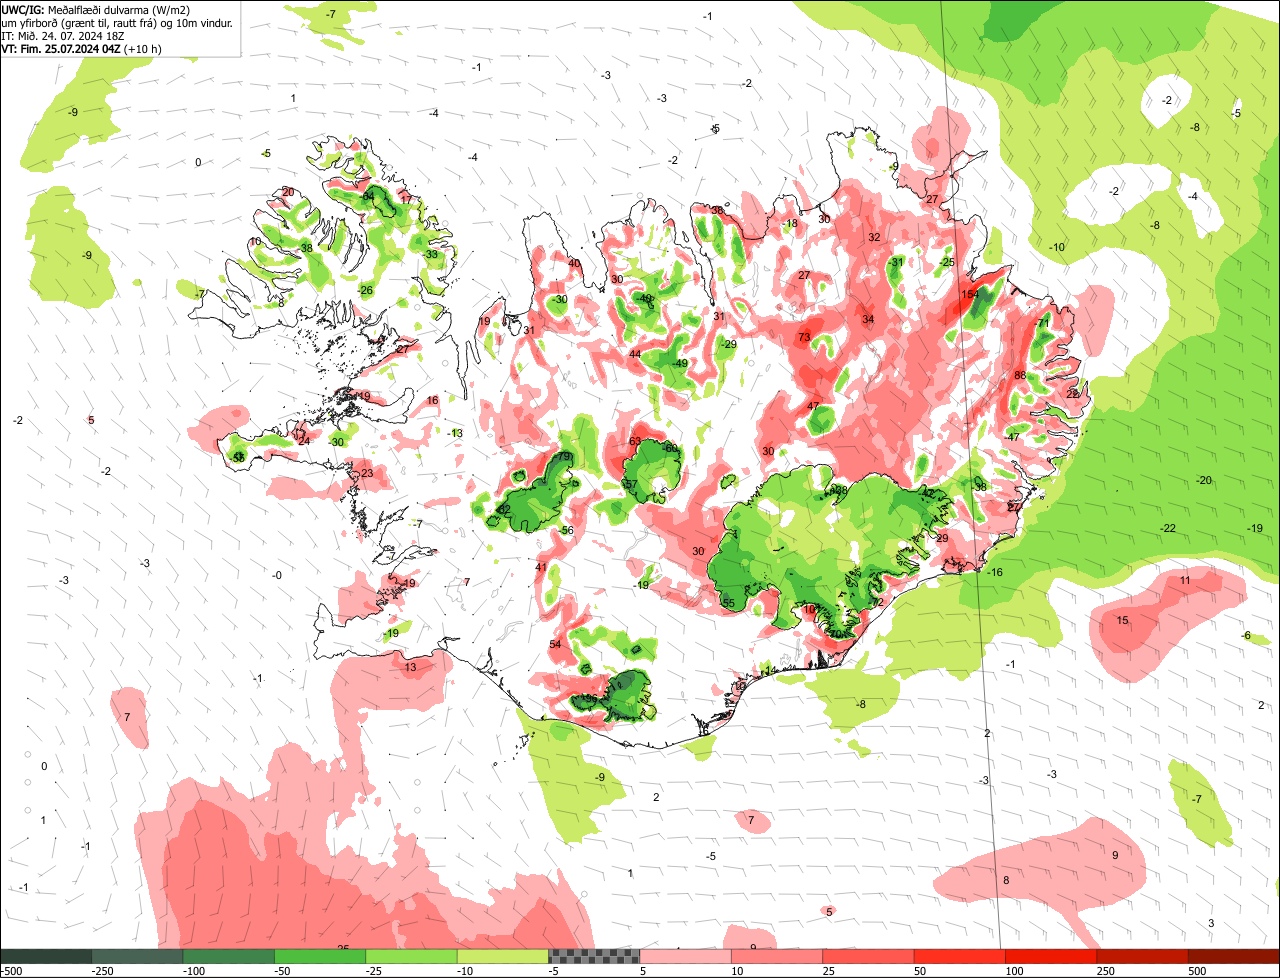The height and width of the screenshot is (978, 1280).
Task: Click the light green legend swatch between -25 and -10
Action: (412, 956)
